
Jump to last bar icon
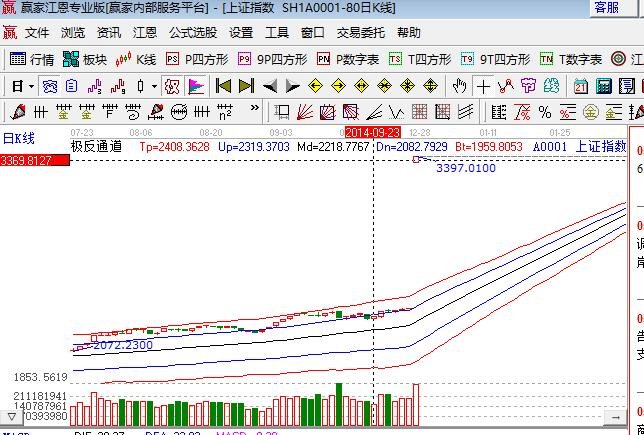pos(246,86)
